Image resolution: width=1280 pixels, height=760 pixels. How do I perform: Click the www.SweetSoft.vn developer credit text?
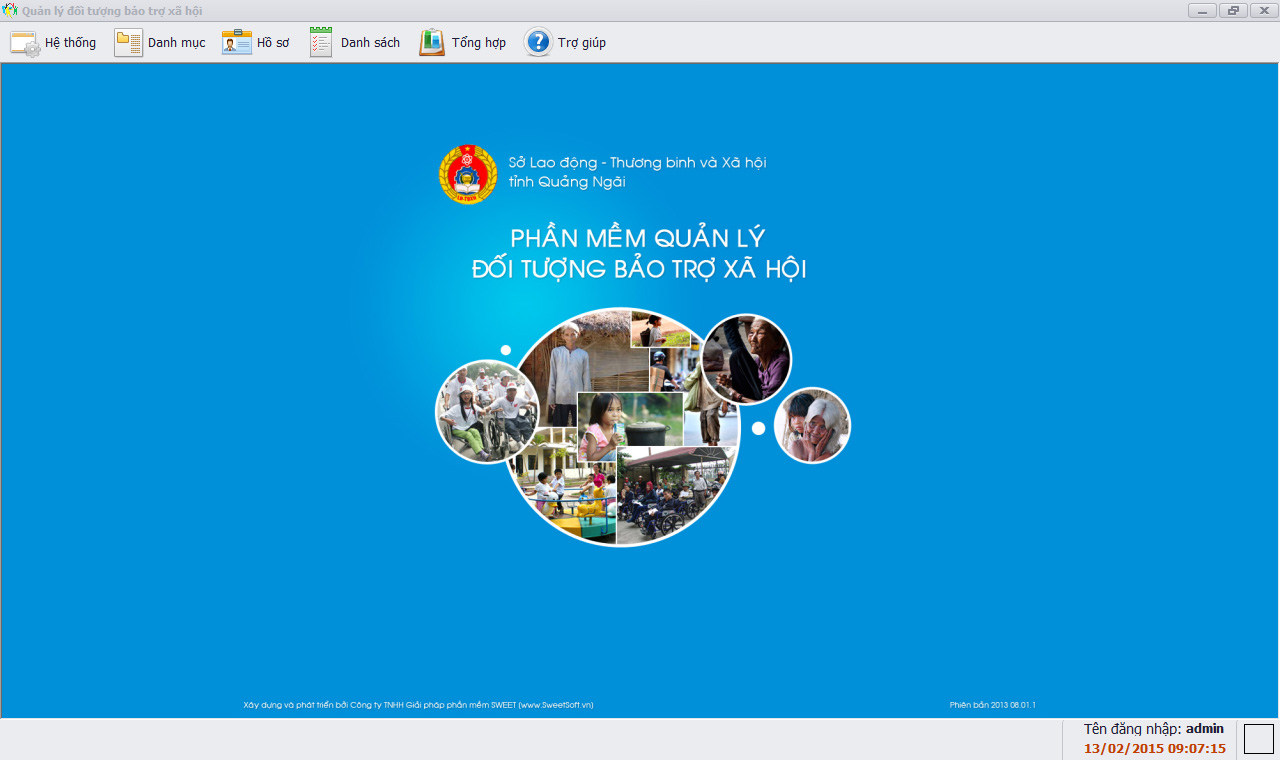tap(418, 705)
